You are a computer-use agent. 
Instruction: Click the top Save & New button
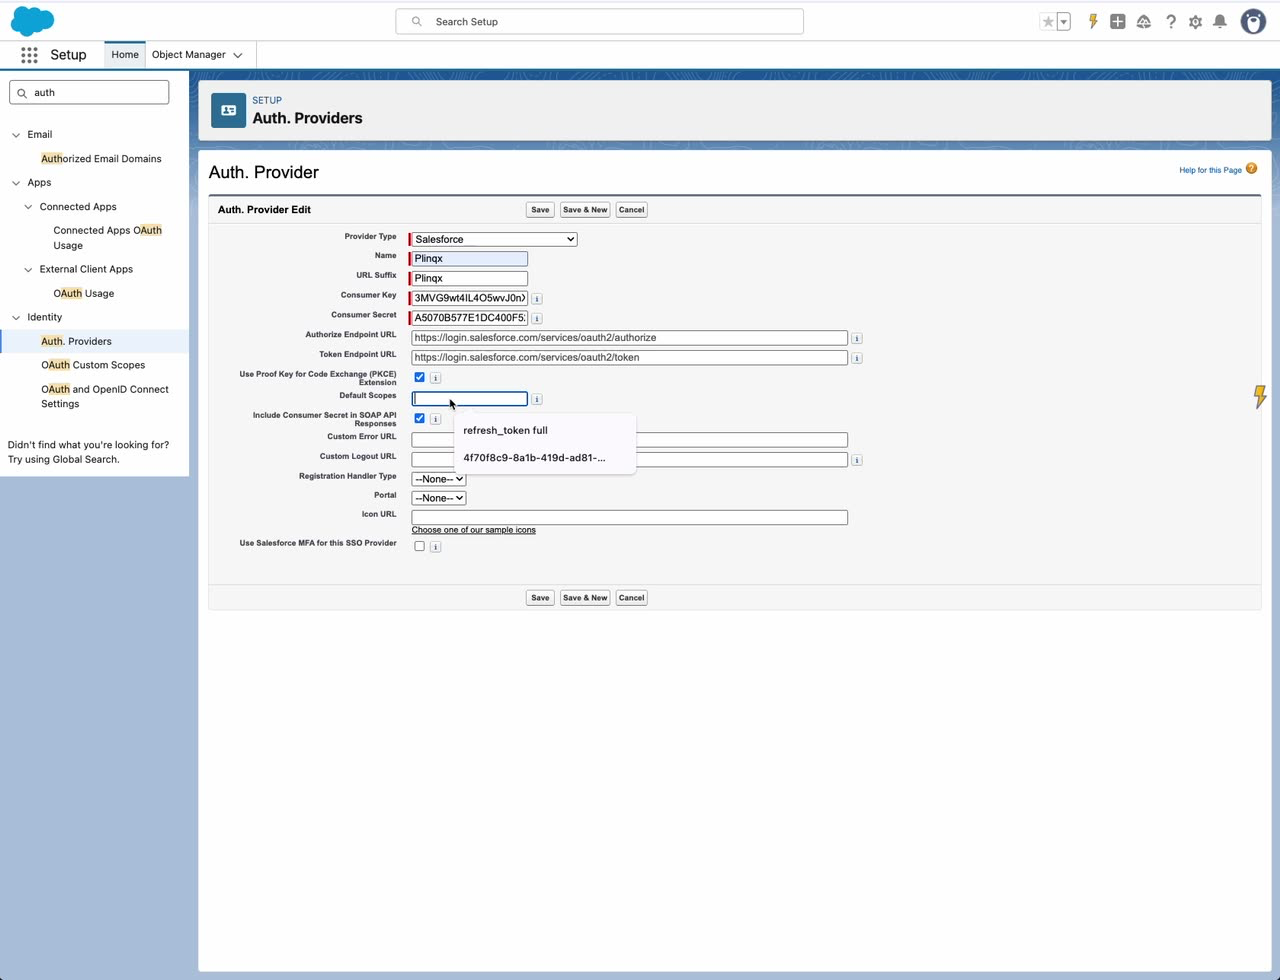585,210
